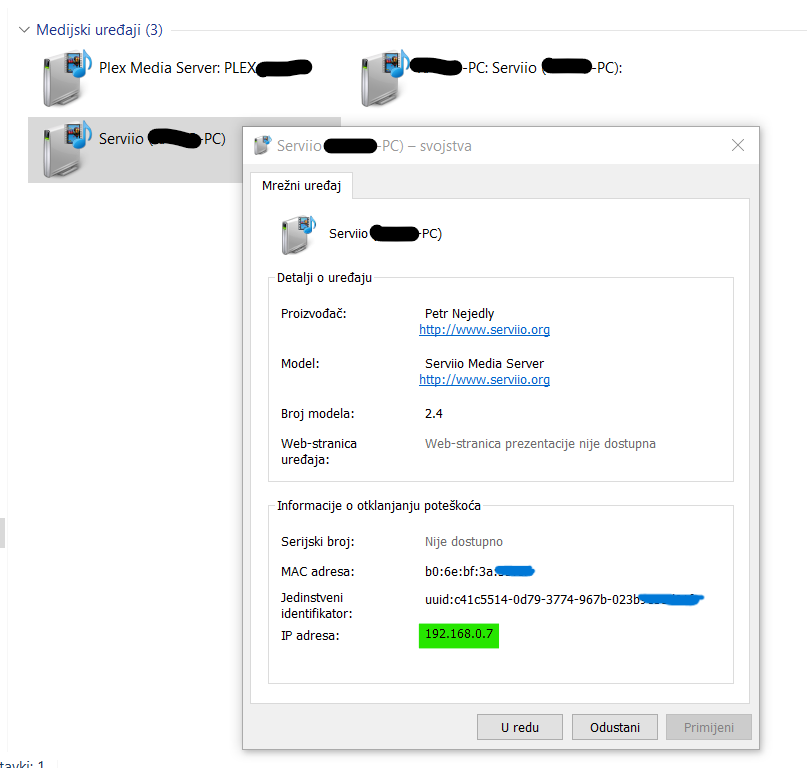Click Informacije o otklanjanju poteškoća group title
807x768 pixels.
tap(379, 506)
